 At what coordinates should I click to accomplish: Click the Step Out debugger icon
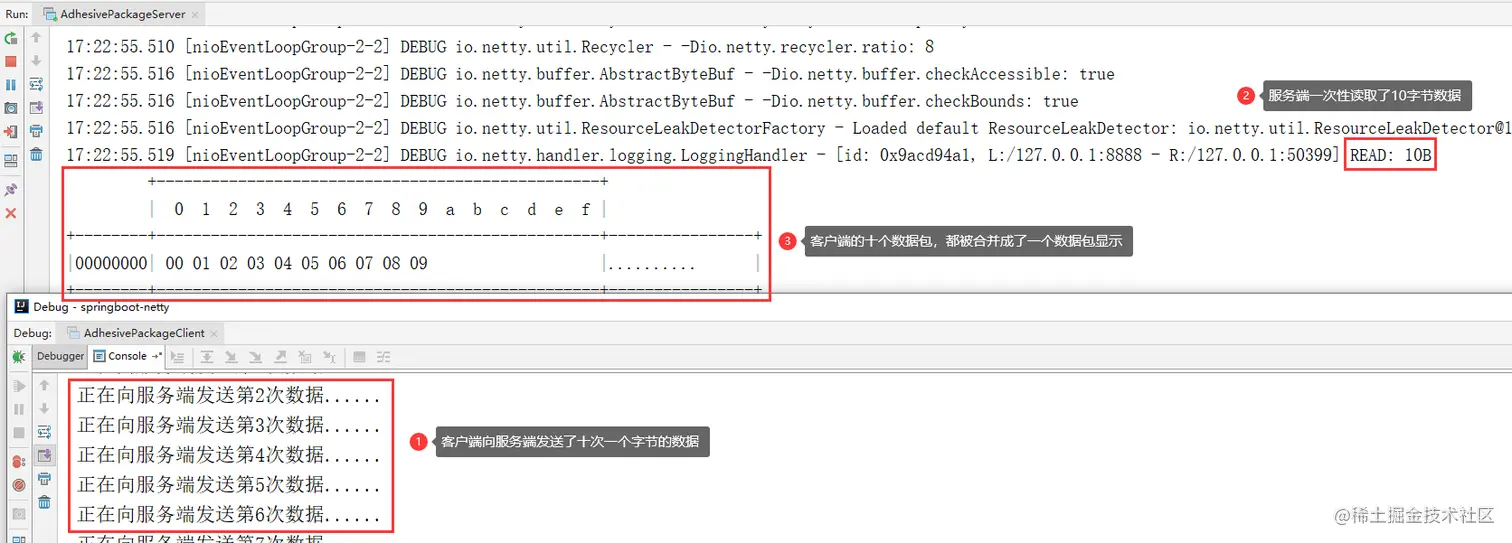pos(280,356)
